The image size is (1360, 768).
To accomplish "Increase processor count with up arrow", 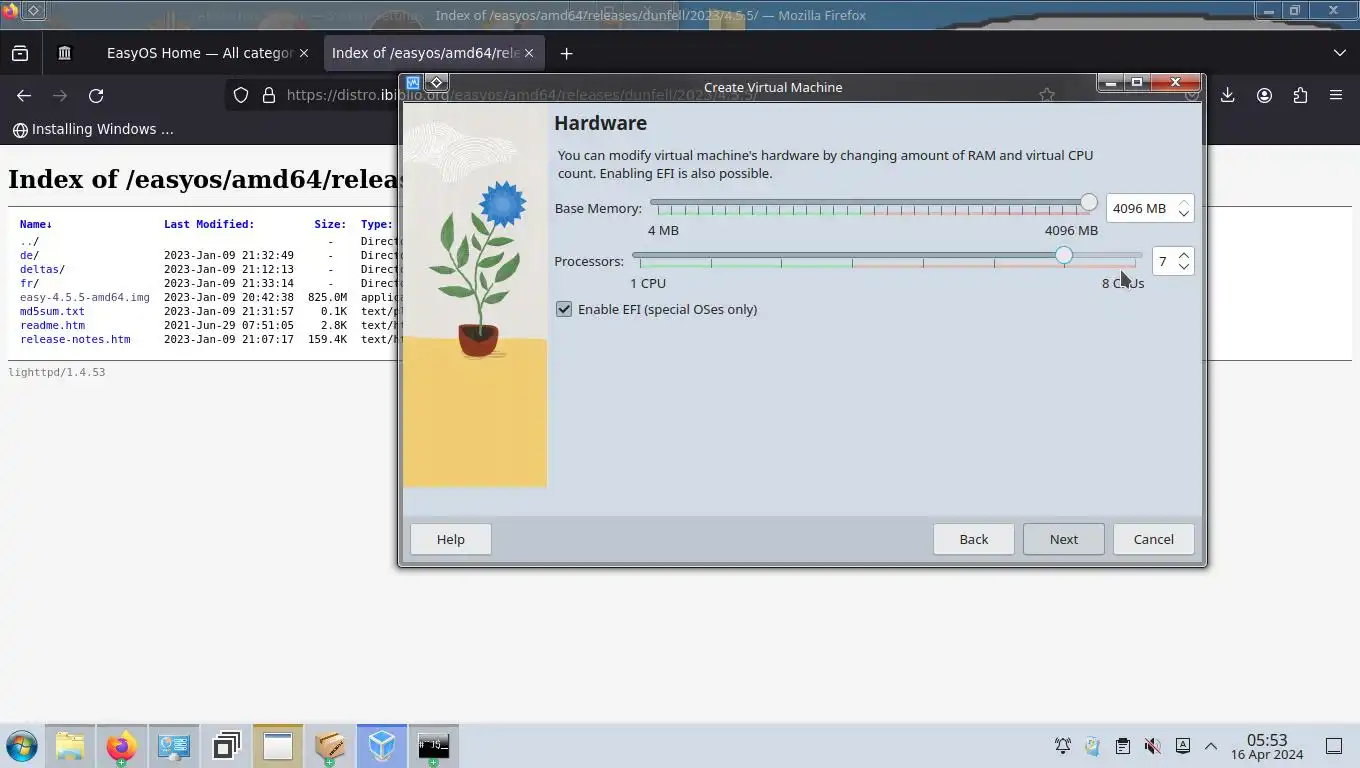I will pyautogui.click(x=1184, y=255).
